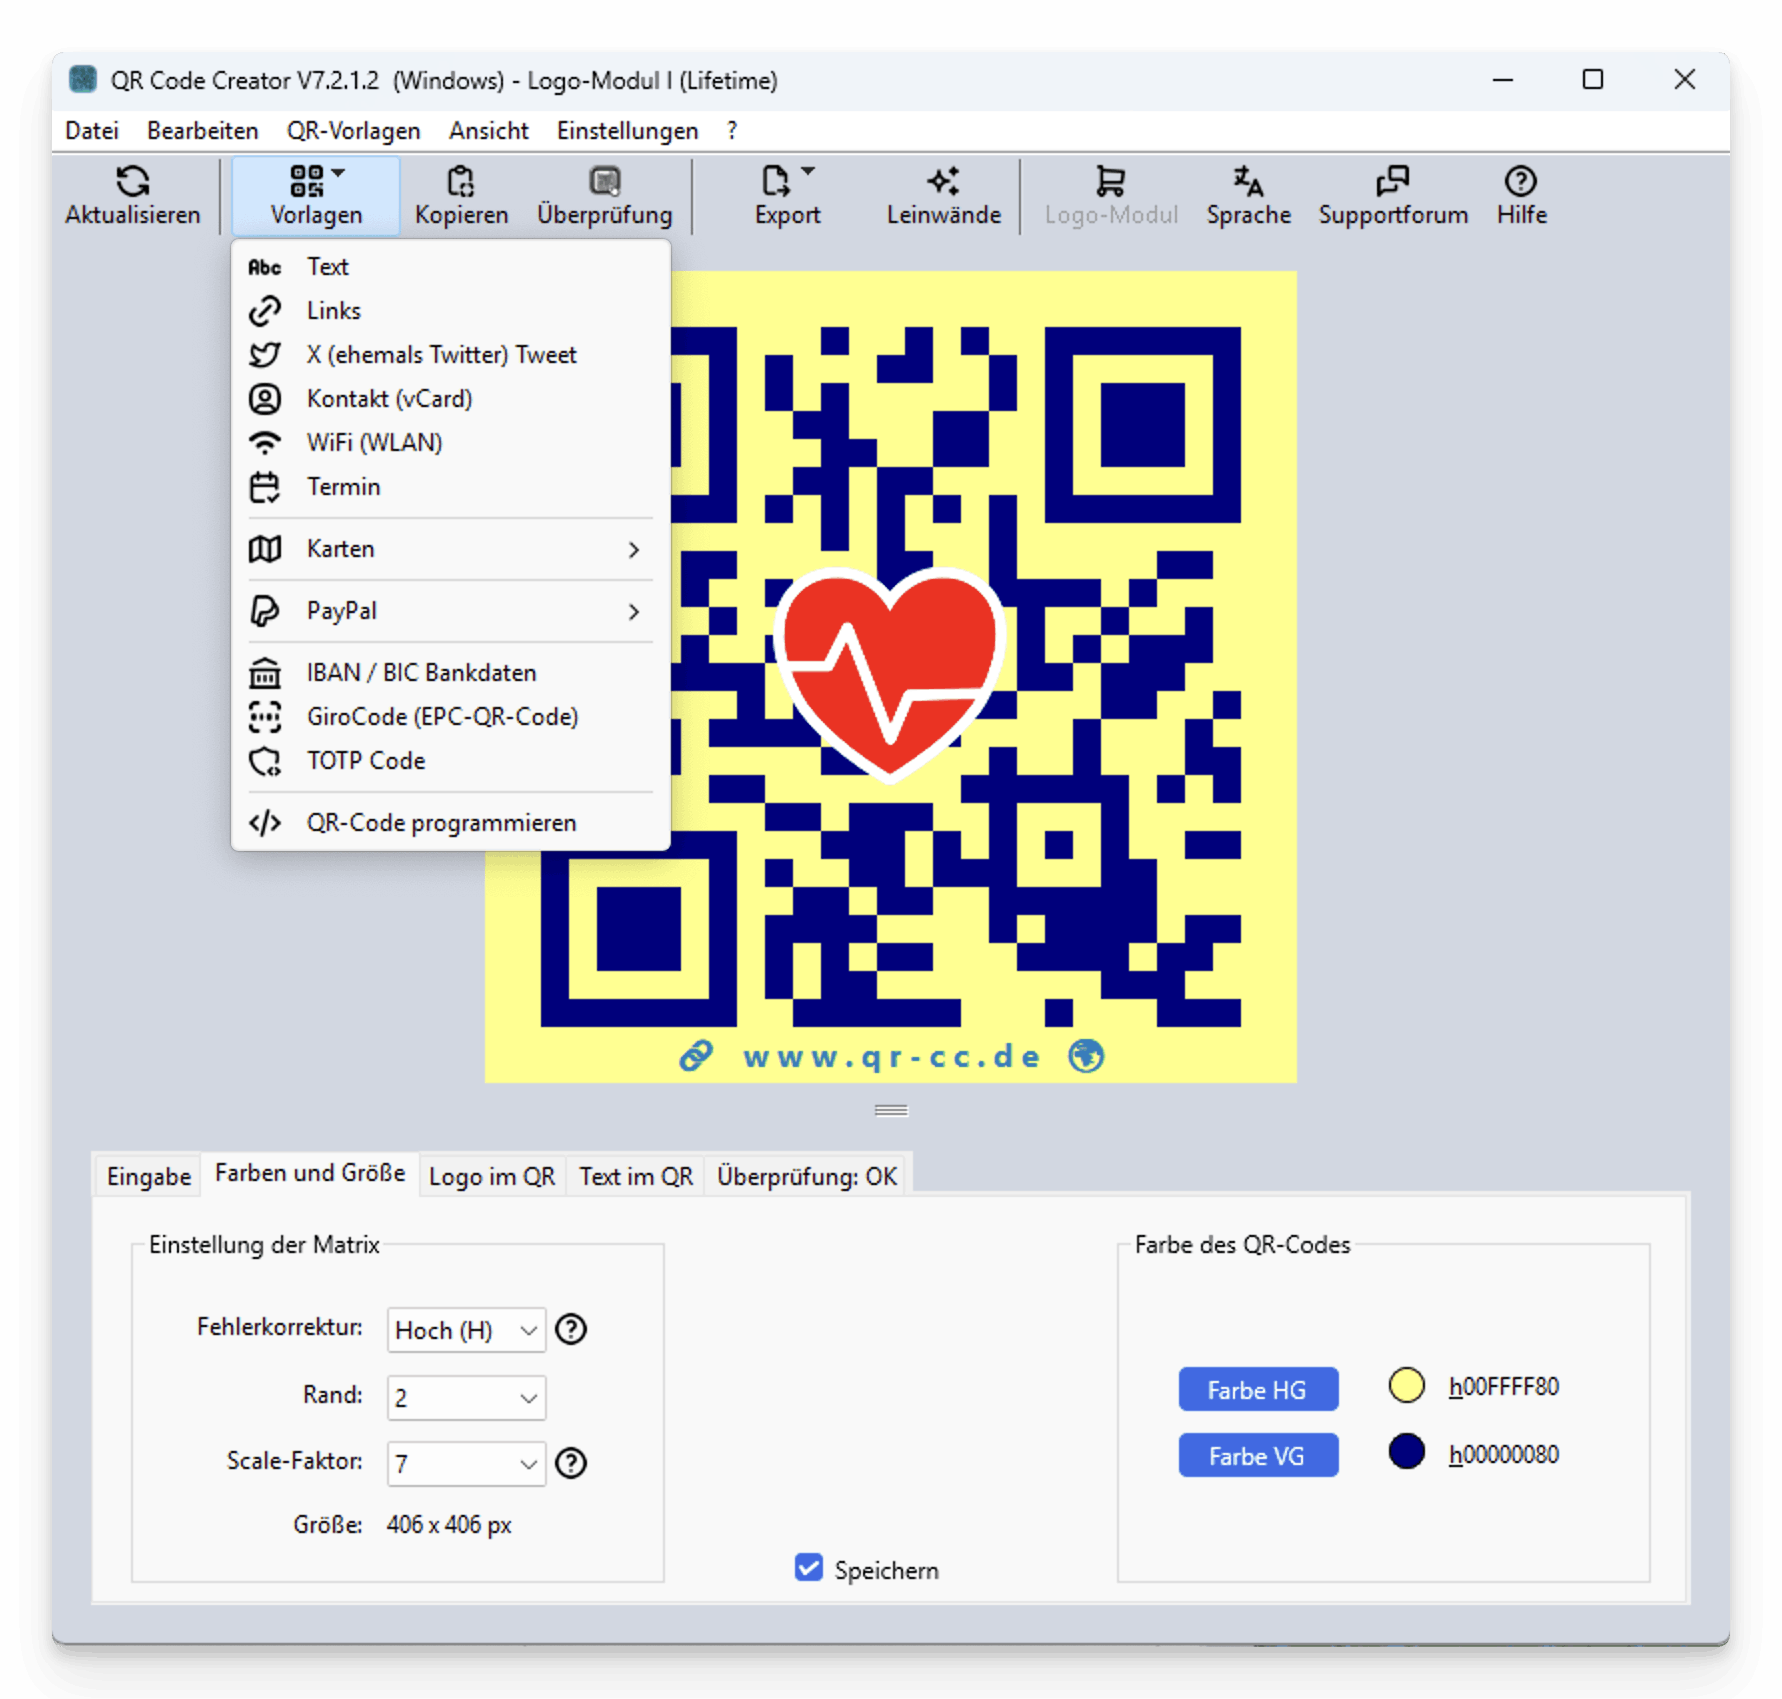This screenshot has width=1782, height=1699.
Task: Open the QR-Vorlagen menu
Action: [x=353, y=131]
